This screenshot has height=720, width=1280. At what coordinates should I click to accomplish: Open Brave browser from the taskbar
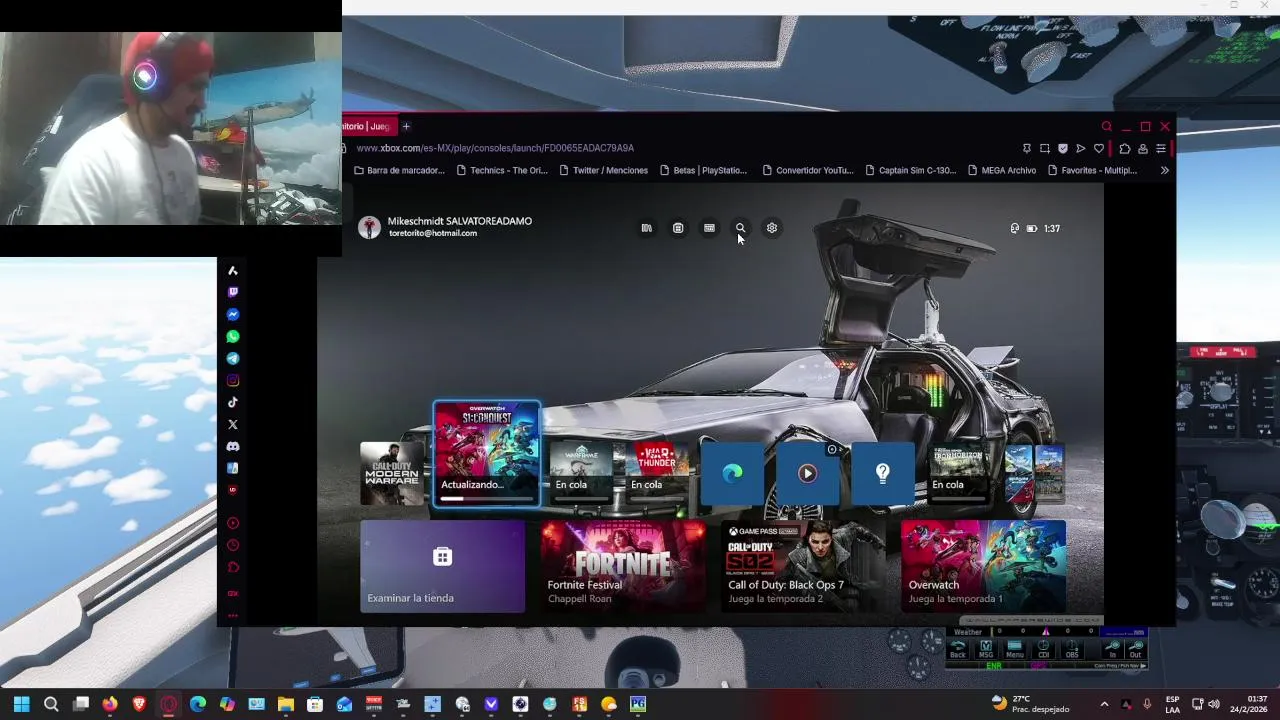[x=139, y=704]
